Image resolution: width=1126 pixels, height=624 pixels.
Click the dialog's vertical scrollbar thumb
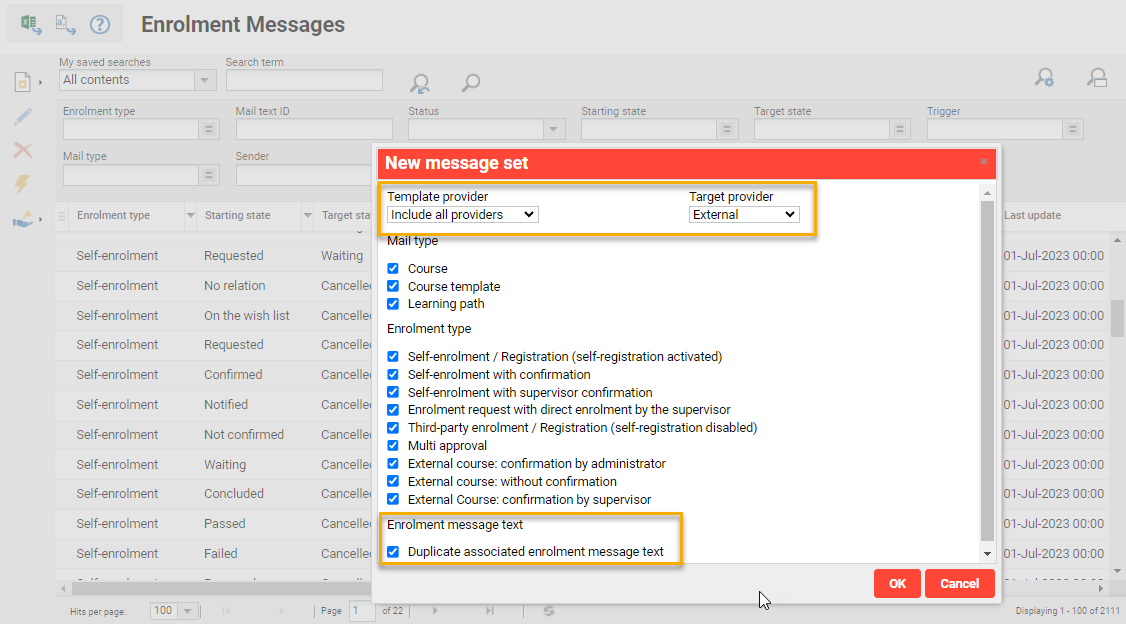(988, 370)
